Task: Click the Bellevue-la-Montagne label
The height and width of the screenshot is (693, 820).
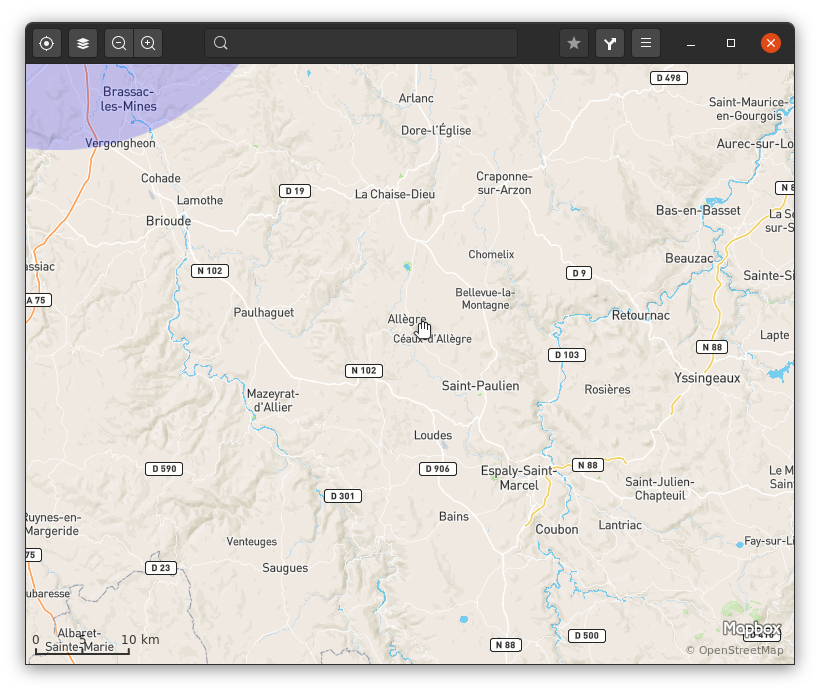Action: coord(485,299)
